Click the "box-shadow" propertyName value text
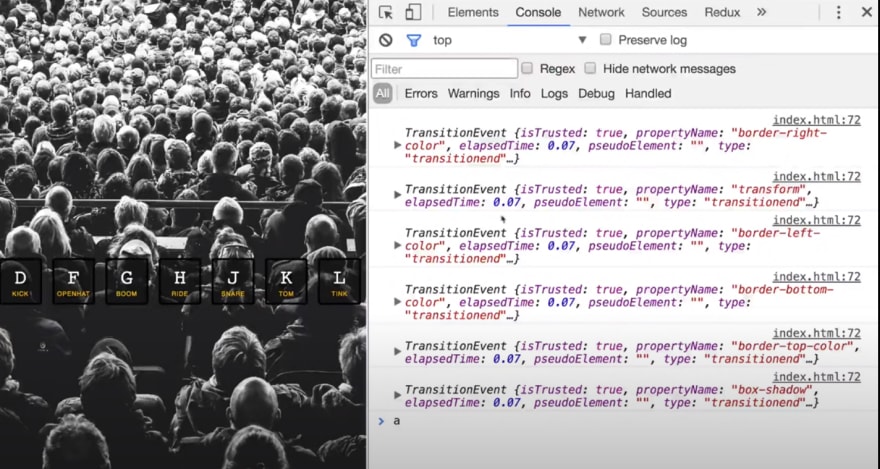Image resolution: width=880 pixels, height=469 pixels. coord(772,390)
